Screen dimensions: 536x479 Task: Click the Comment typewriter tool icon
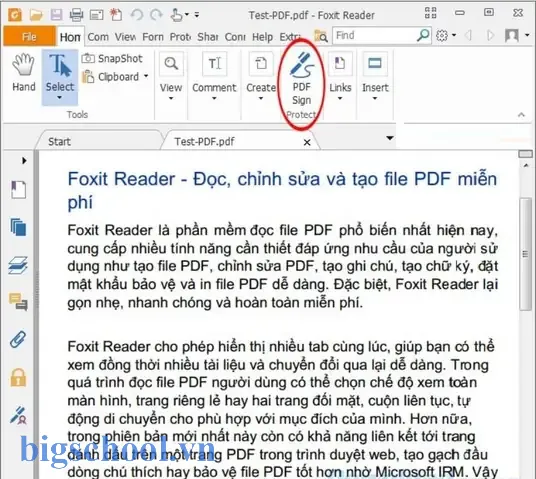pyautogui.click(x=214, y=64)
